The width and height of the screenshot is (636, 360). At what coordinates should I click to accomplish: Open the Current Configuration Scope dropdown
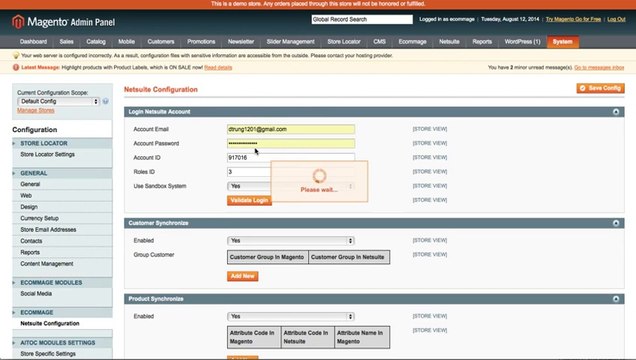(x=58, y=101)
